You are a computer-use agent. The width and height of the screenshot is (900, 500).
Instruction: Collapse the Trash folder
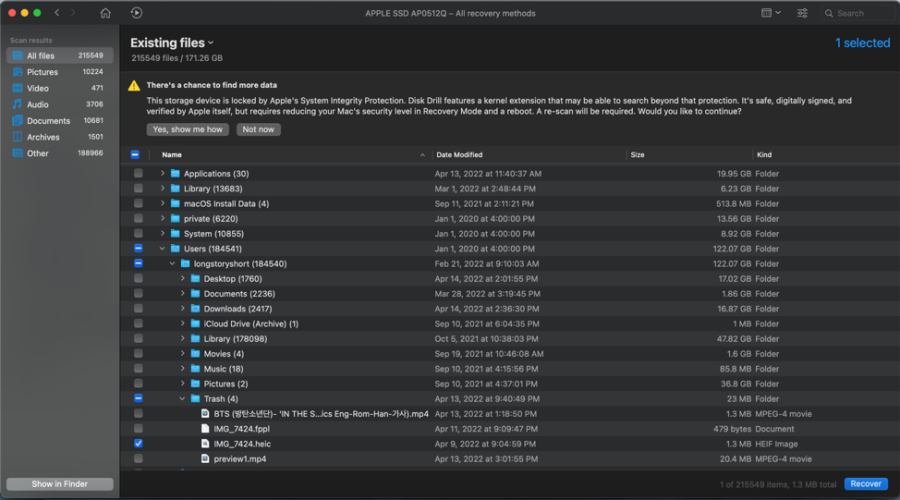[x=183, y=398]
